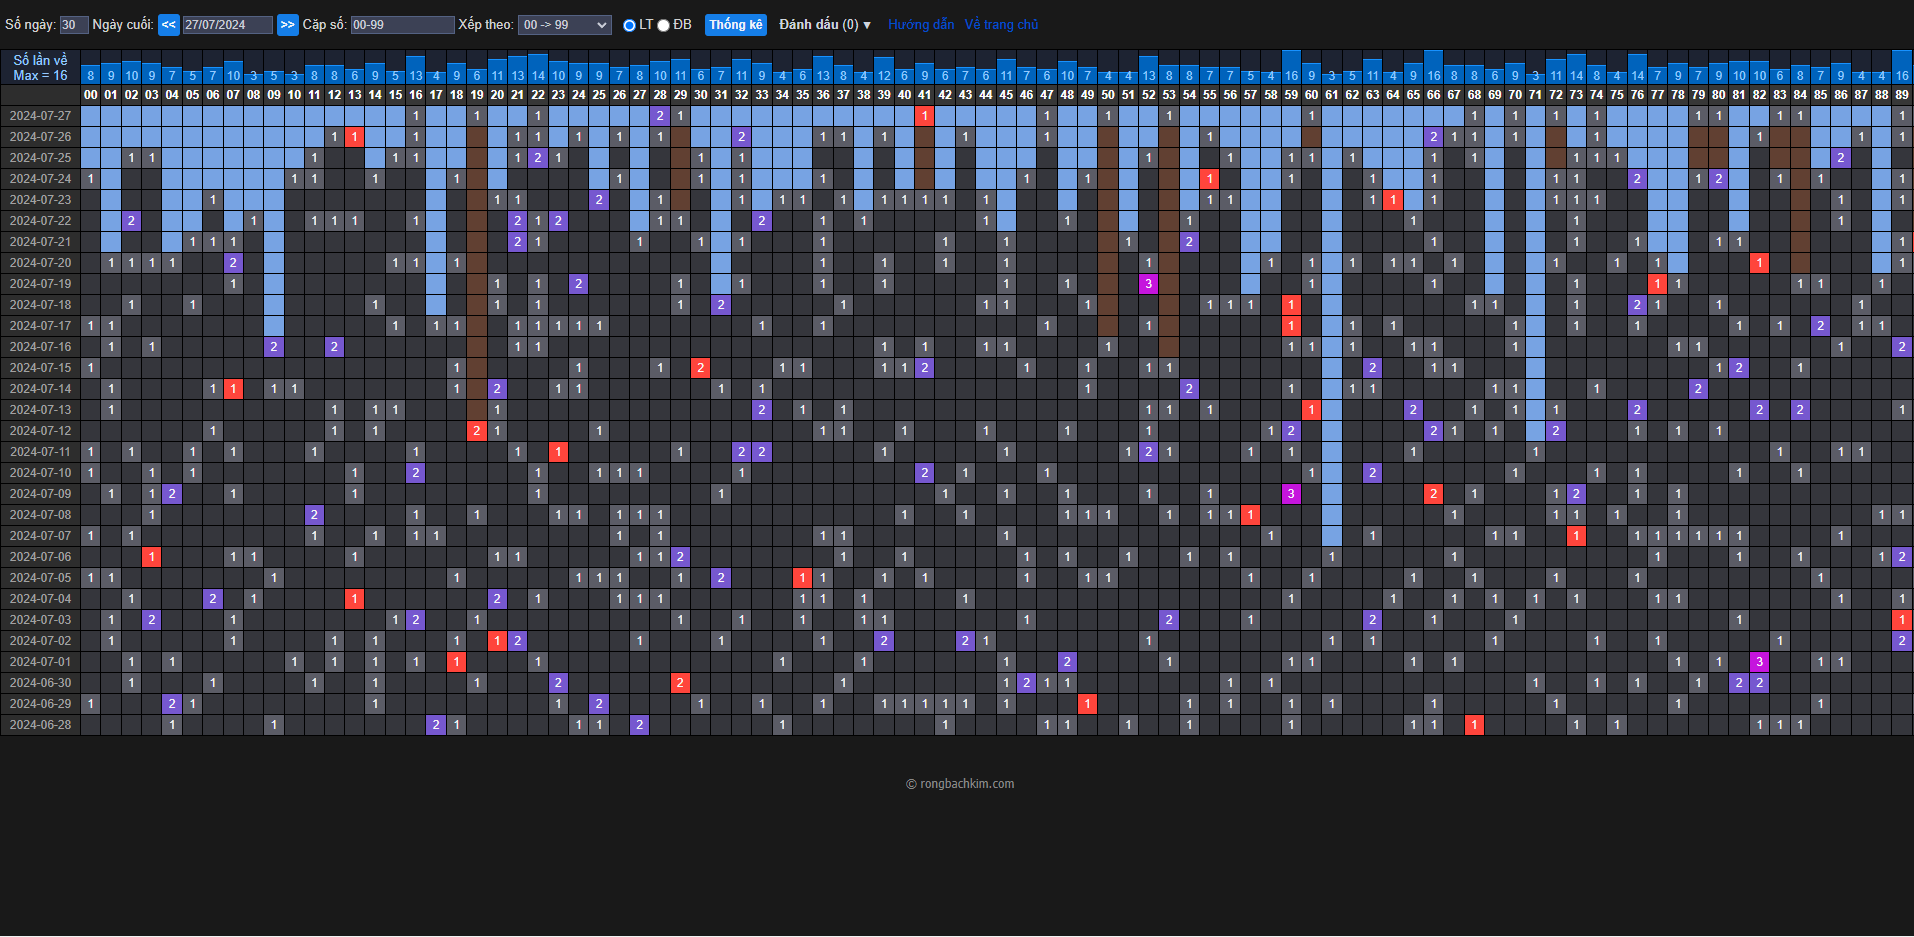The image size is (1914, 937).
Task: Click column header 61
Action: (x=1332, y=95)
